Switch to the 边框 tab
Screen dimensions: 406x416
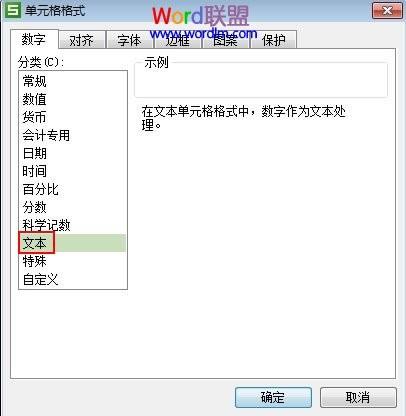[178, 41]
